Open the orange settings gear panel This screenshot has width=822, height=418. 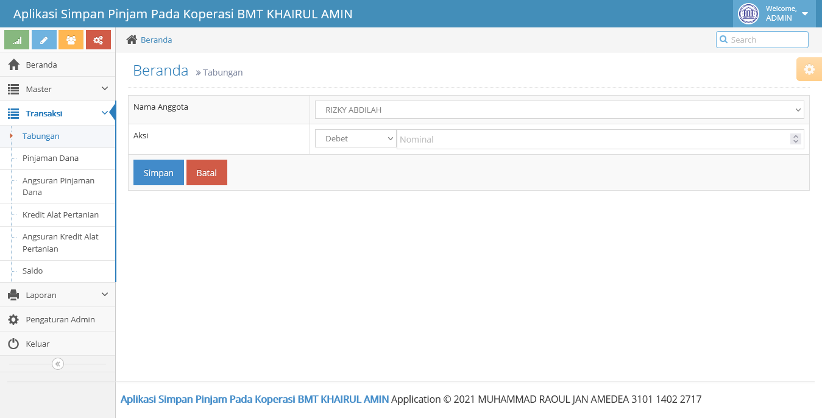click(x=809, y=69)
